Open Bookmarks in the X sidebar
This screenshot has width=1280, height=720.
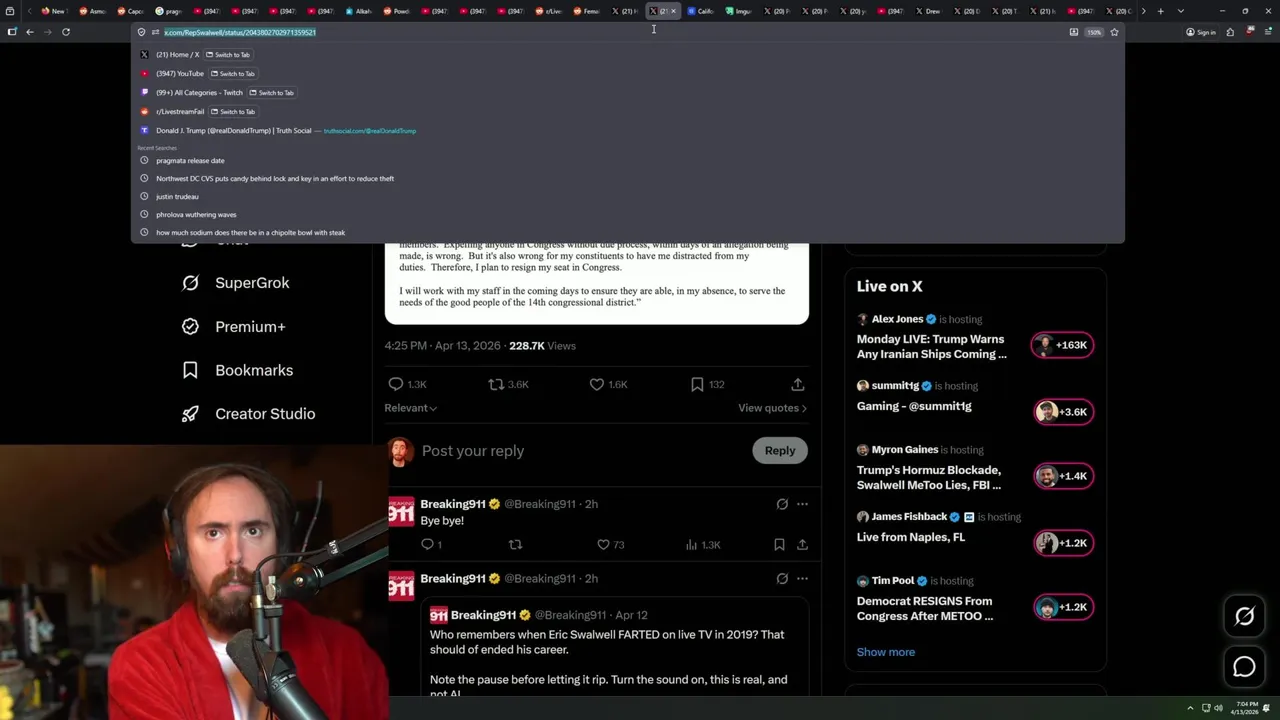pyautogui.click(x=238, y=370)
